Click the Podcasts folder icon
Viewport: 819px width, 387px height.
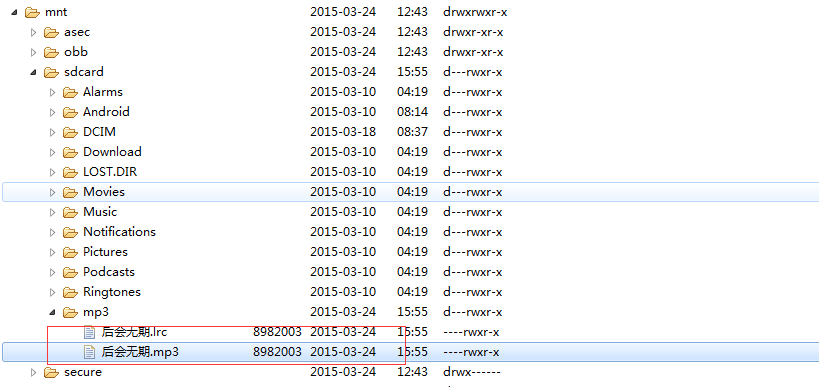70,273
